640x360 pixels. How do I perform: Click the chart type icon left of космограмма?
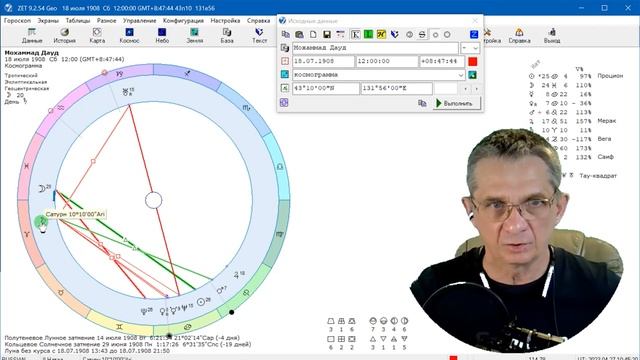coord(285,75)
